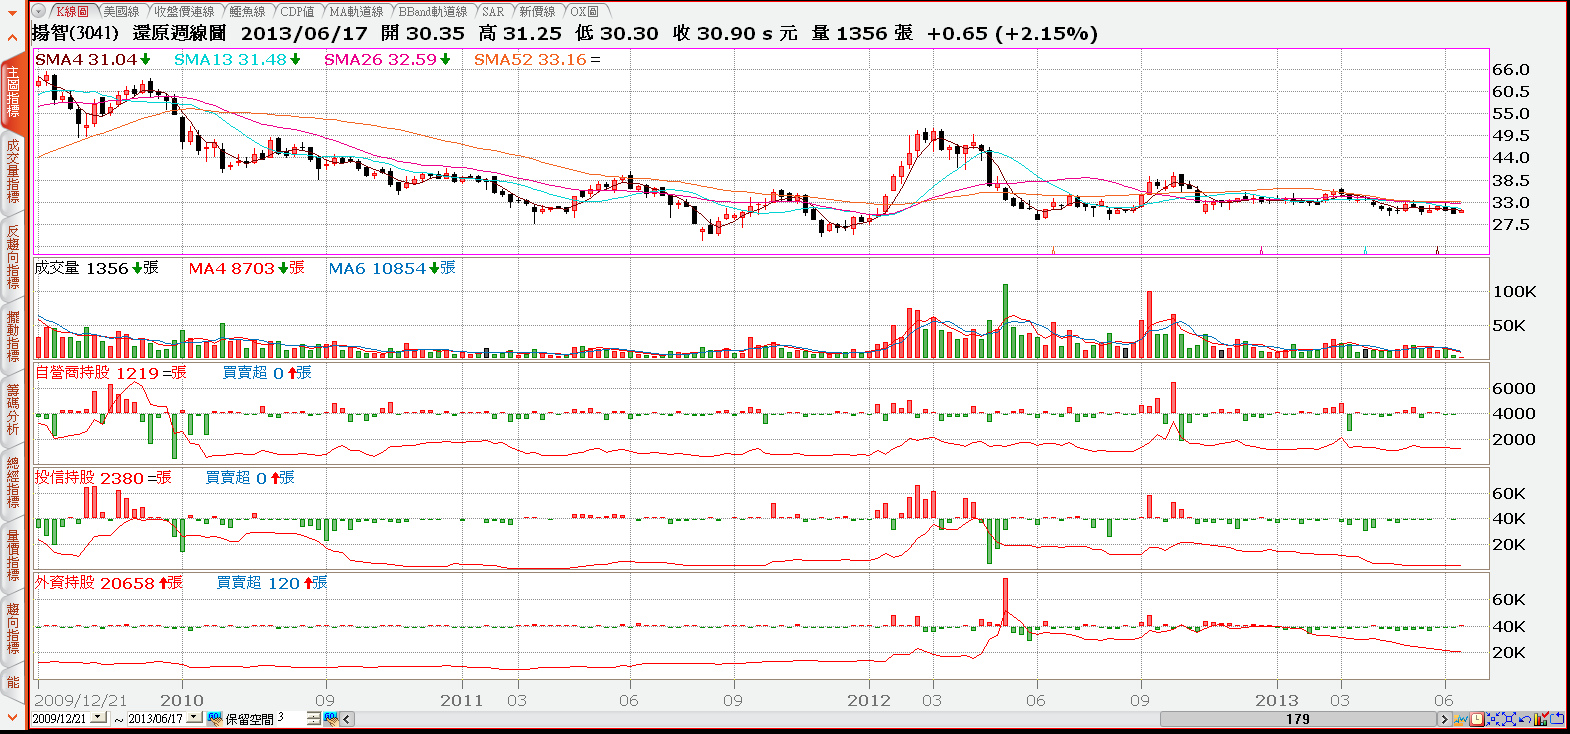
Task: Switch to the 新價線 tab
Action: pyautogui.click(x=537, y=11)
